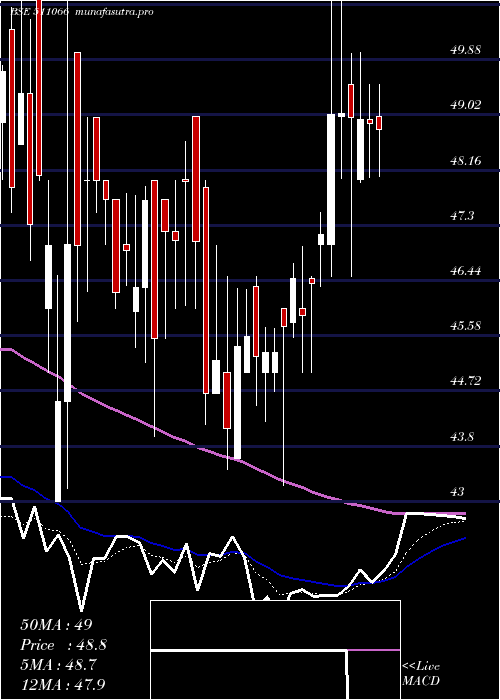This screenshot has height=700, width=500.
Task: Click the 43 price axis label
Action: [x=458, y=492]
